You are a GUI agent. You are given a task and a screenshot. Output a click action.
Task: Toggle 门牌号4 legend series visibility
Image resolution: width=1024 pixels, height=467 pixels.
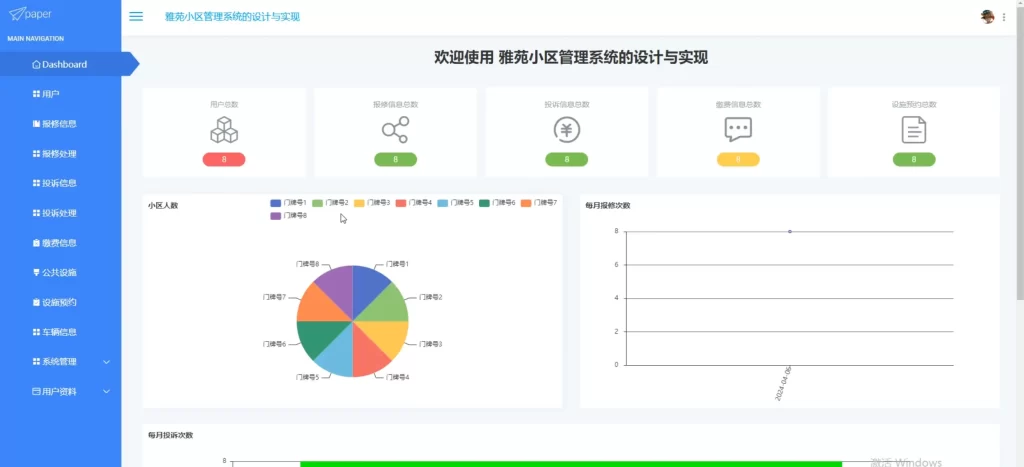tap(414, 203)
